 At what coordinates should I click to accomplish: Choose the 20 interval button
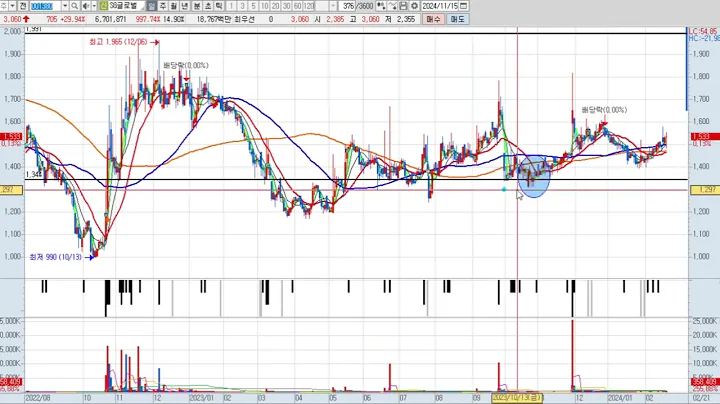tap(276, 6)
